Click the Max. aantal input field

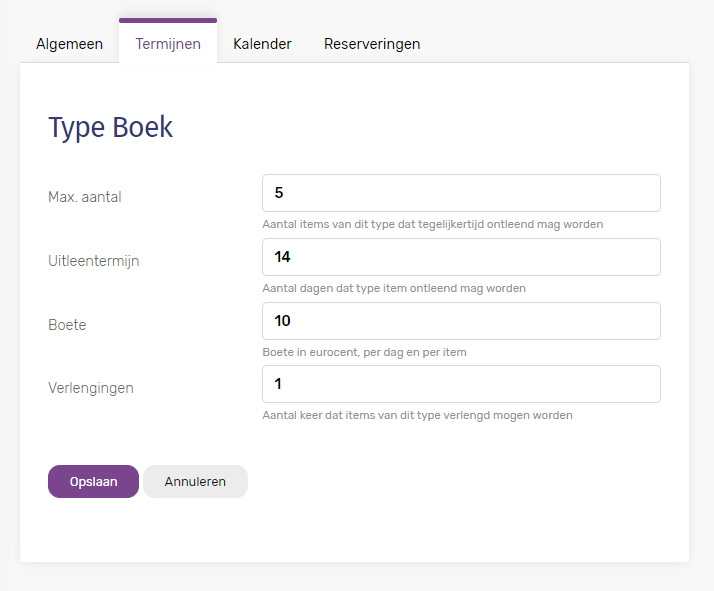click(461, 193)
